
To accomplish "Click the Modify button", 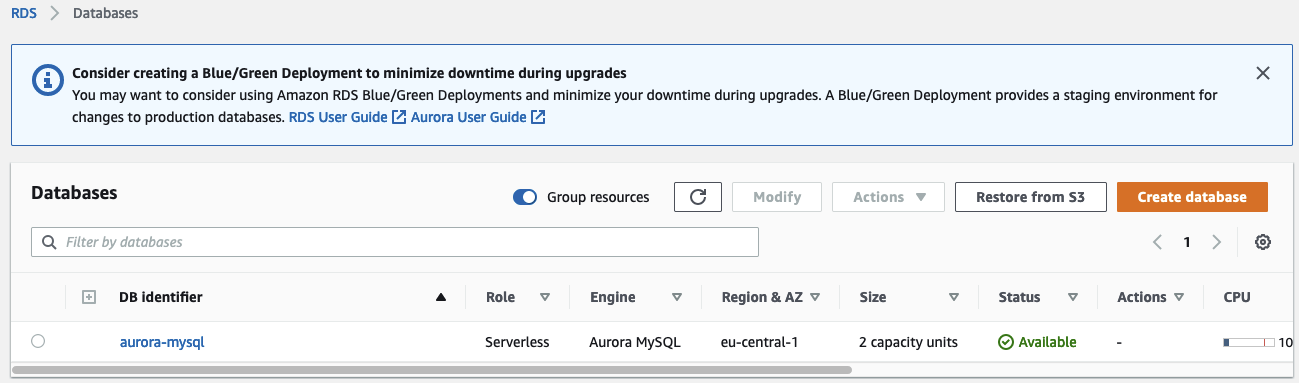I will click(777, 197).
